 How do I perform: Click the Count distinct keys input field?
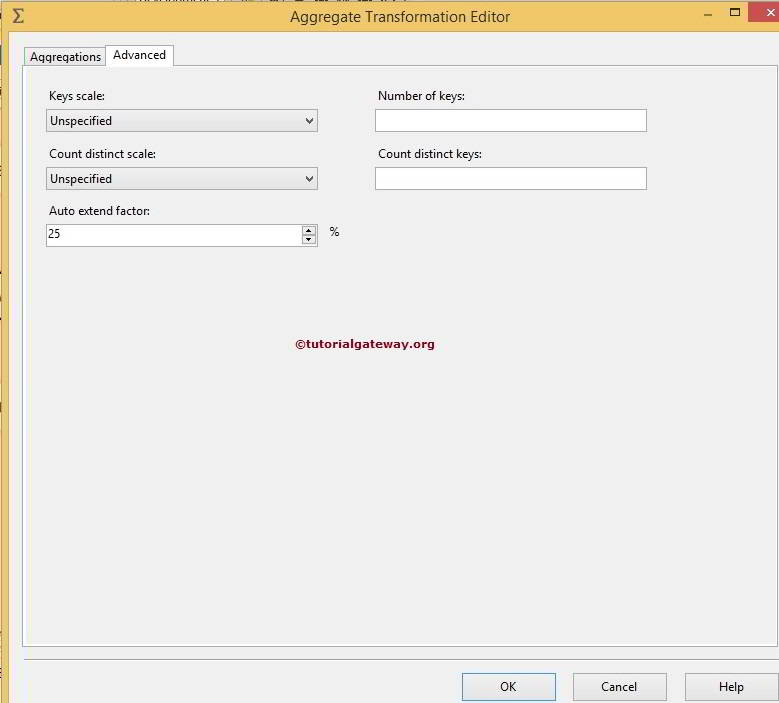tap(511, 178)
